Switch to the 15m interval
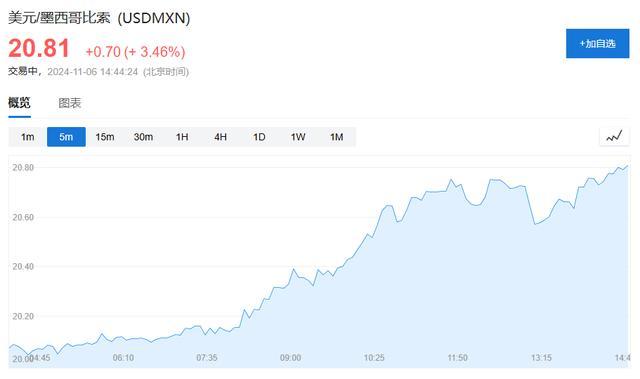 pyautogui.click(x=105, y=137)
